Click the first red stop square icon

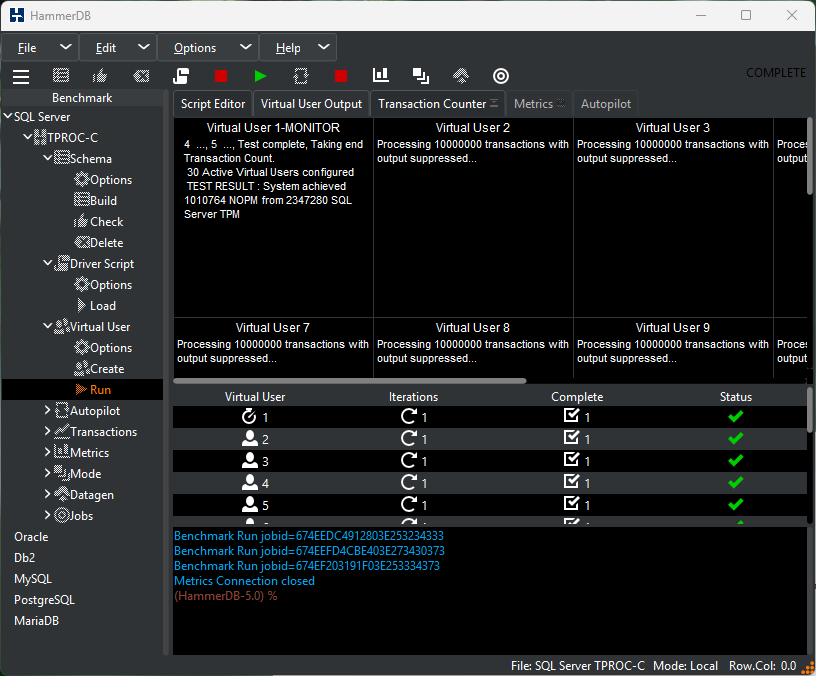pos(221,76)
